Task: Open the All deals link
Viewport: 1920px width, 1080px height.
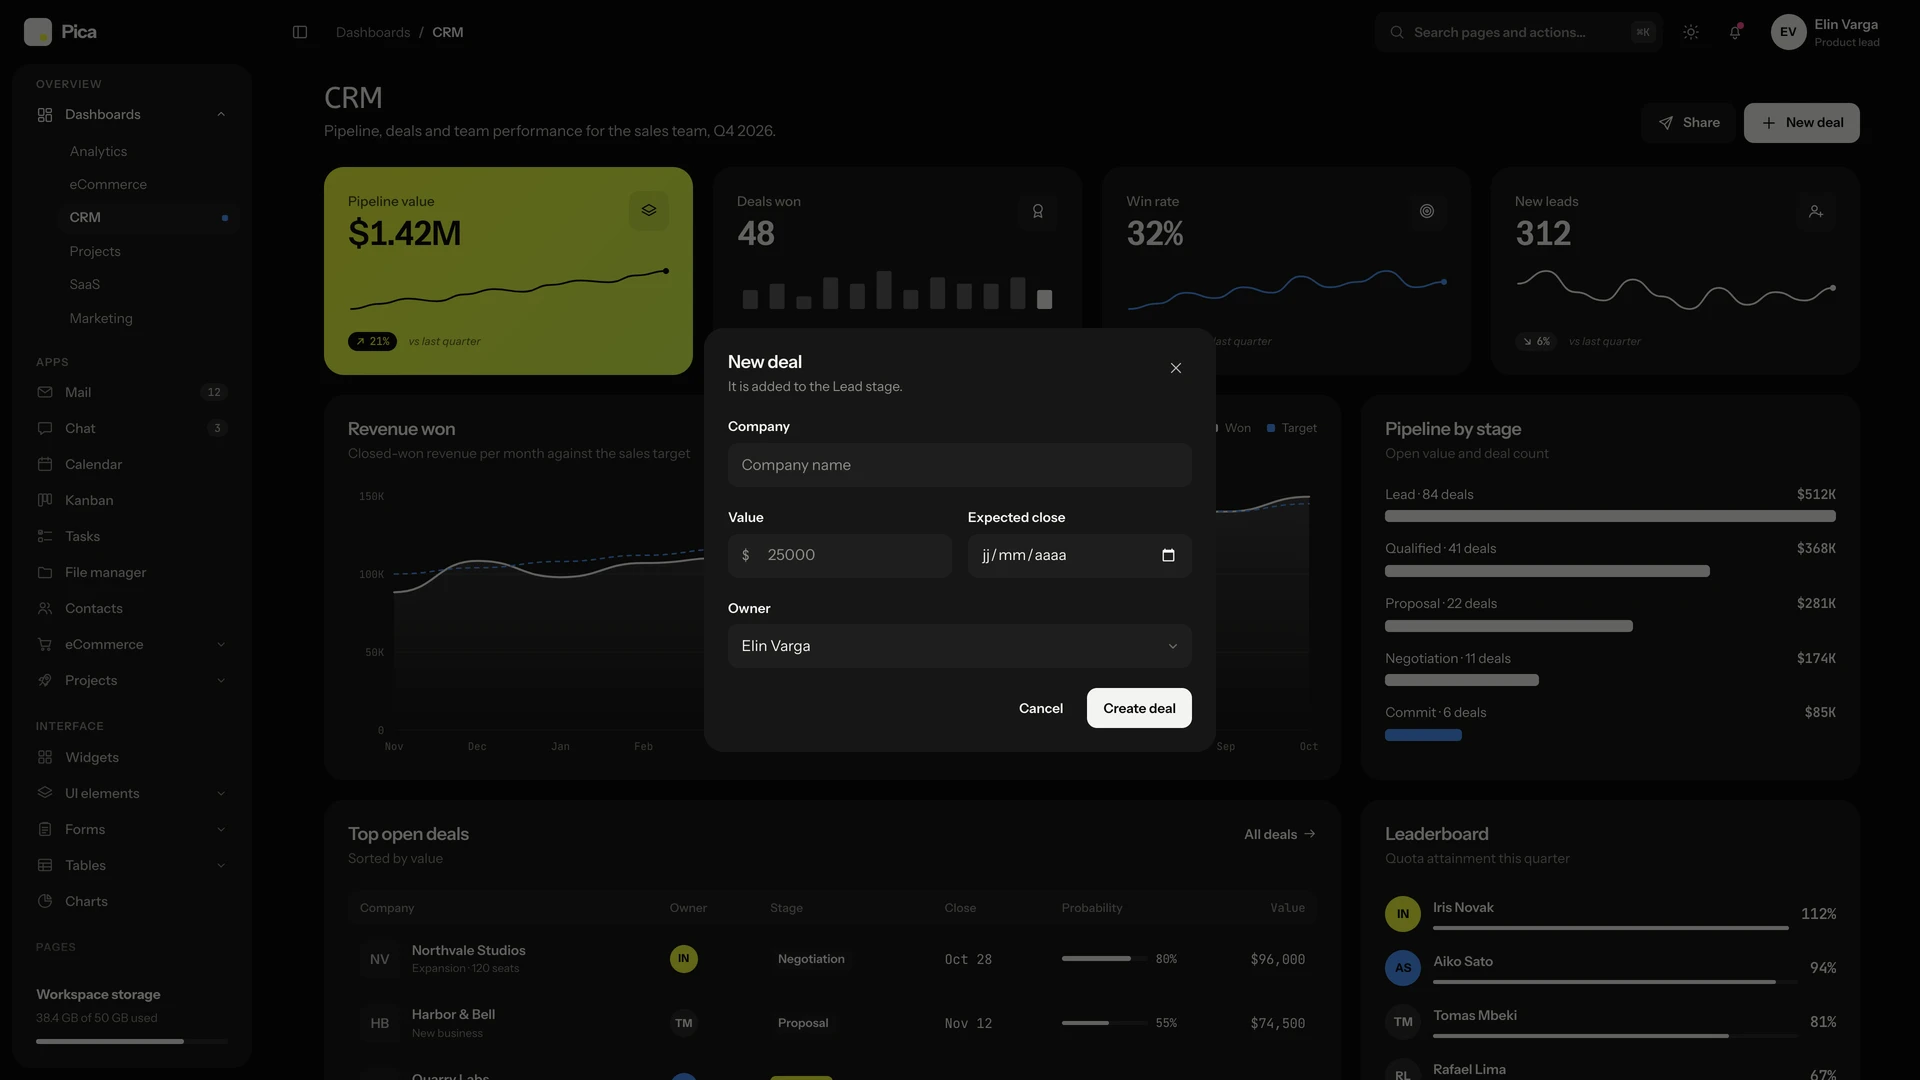Action: pyautogui.click(x=1280, y=834)
